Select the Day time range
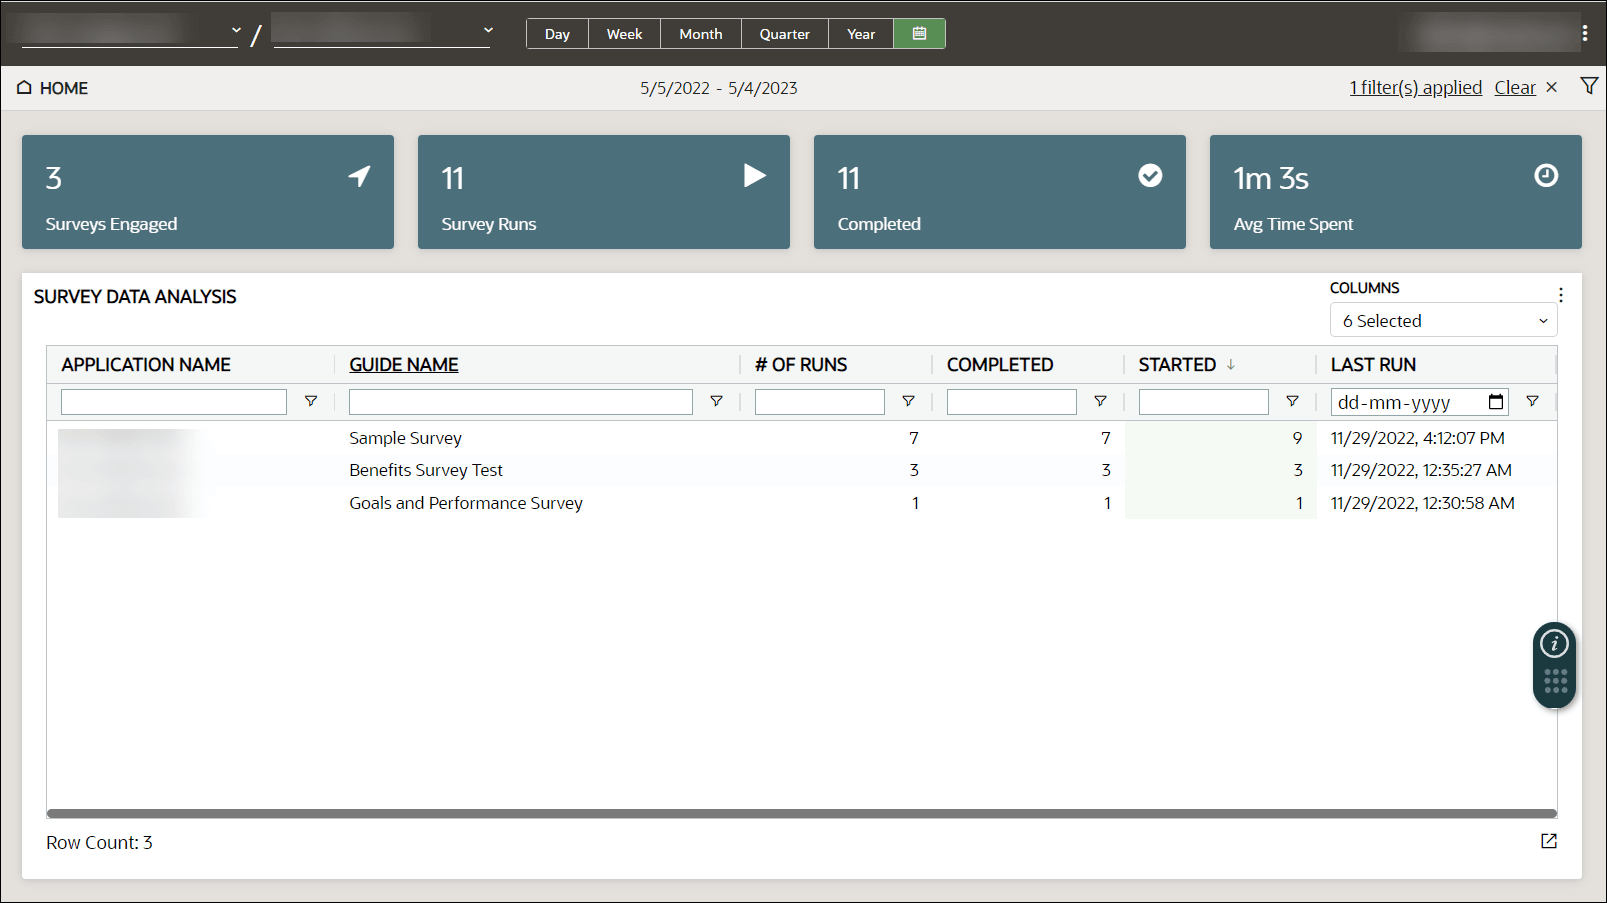The image size is (1607, 903). coord(557,34)
